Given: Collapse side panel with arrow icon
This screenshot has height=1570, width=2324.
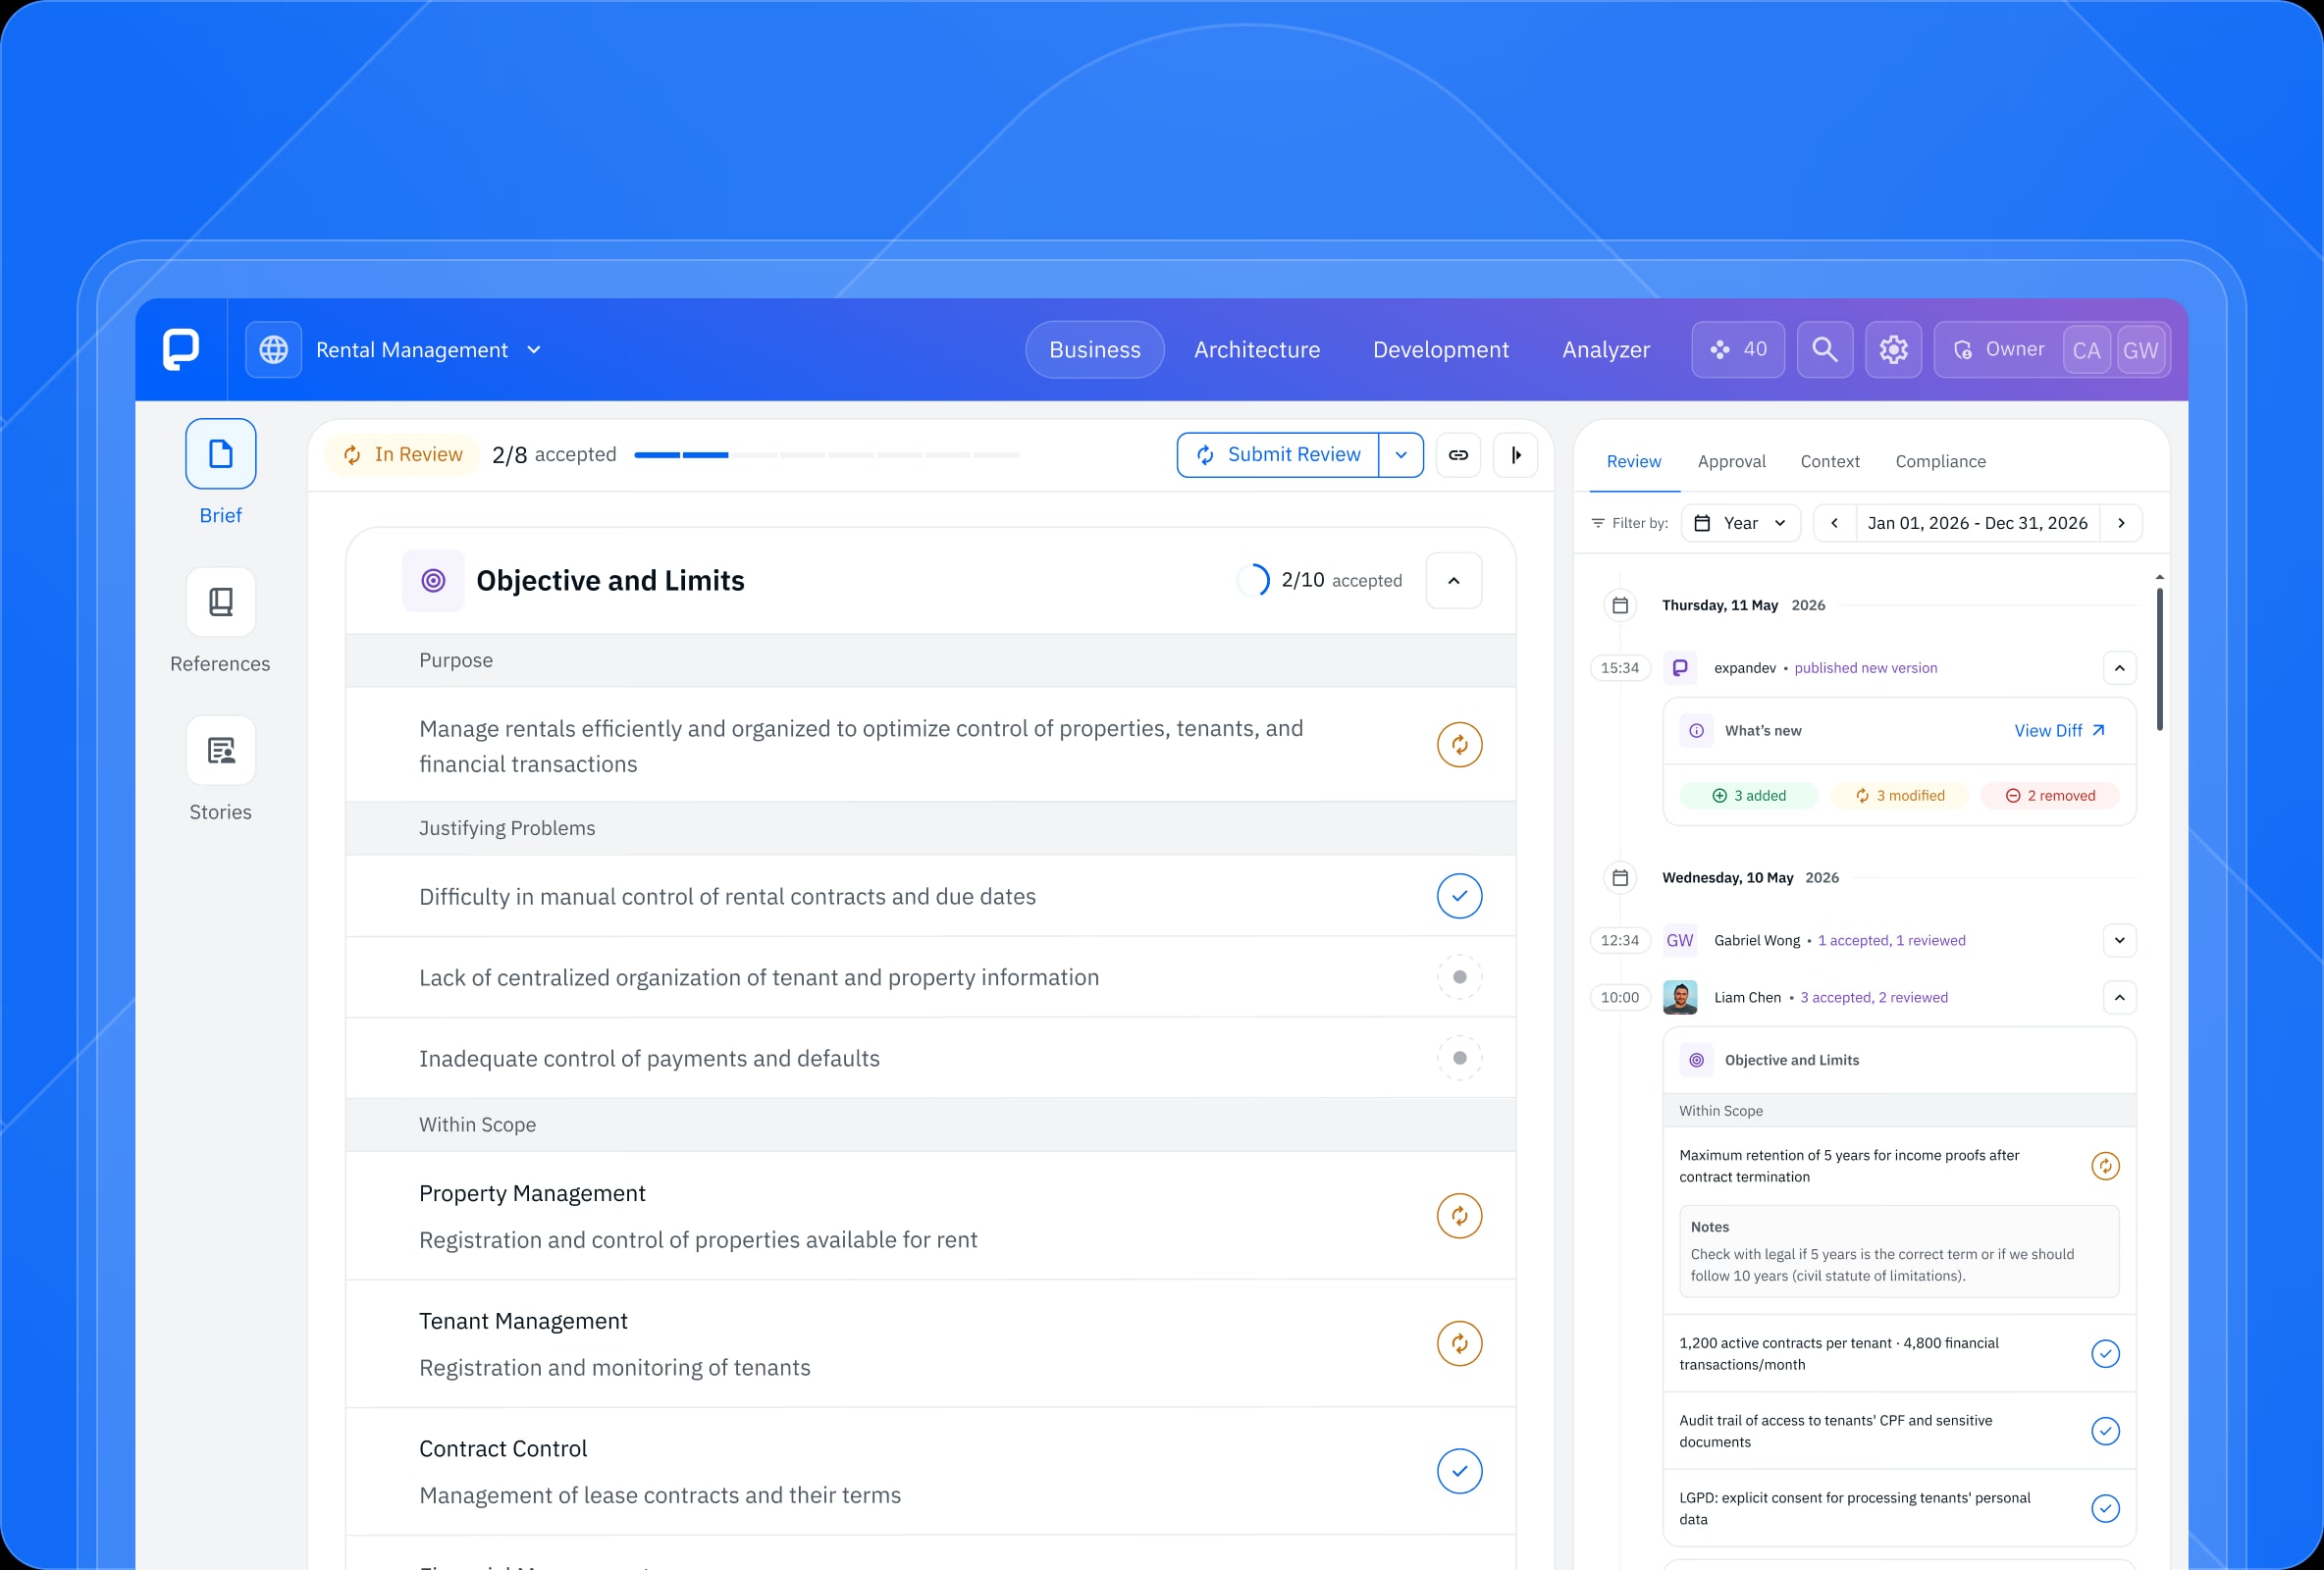Looking at the screenshot, I should (x=1515, y=455).
